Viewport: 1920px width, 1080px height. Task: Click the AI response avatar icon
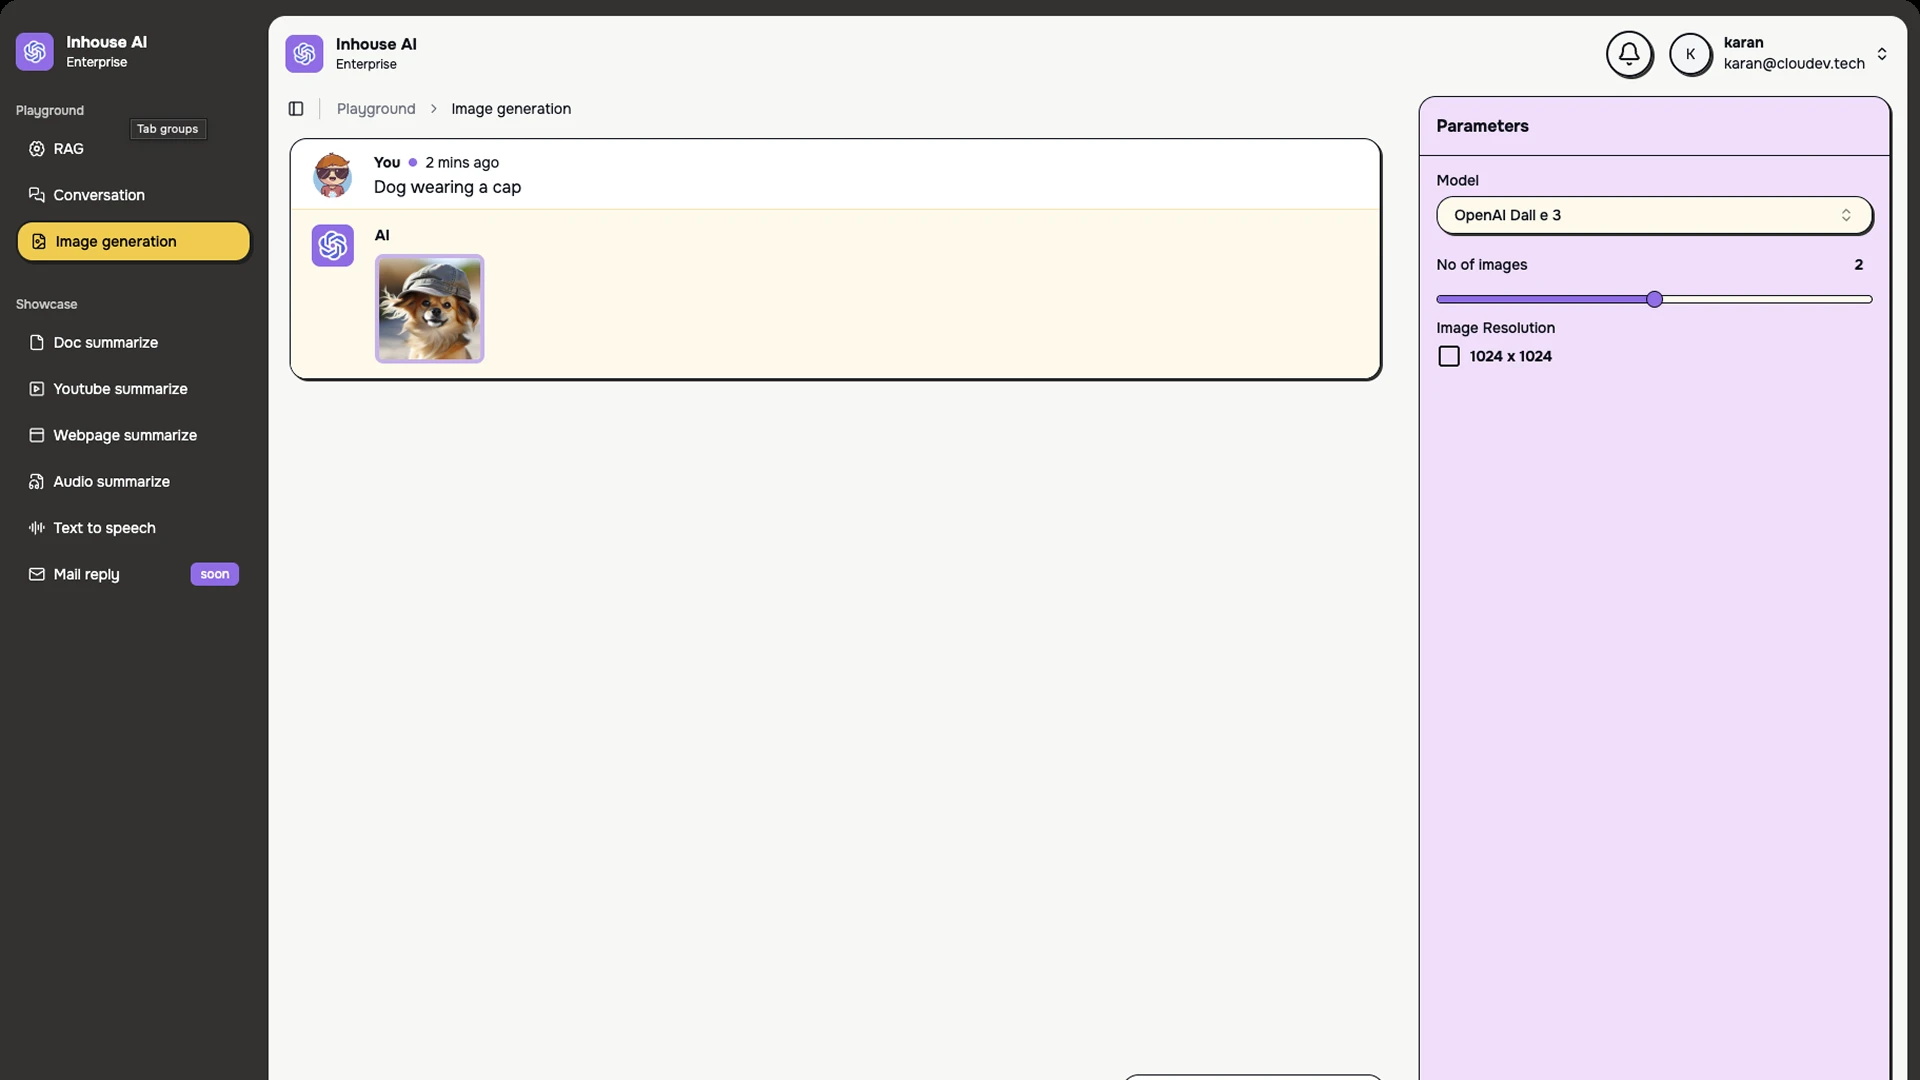tap(332, 245)
